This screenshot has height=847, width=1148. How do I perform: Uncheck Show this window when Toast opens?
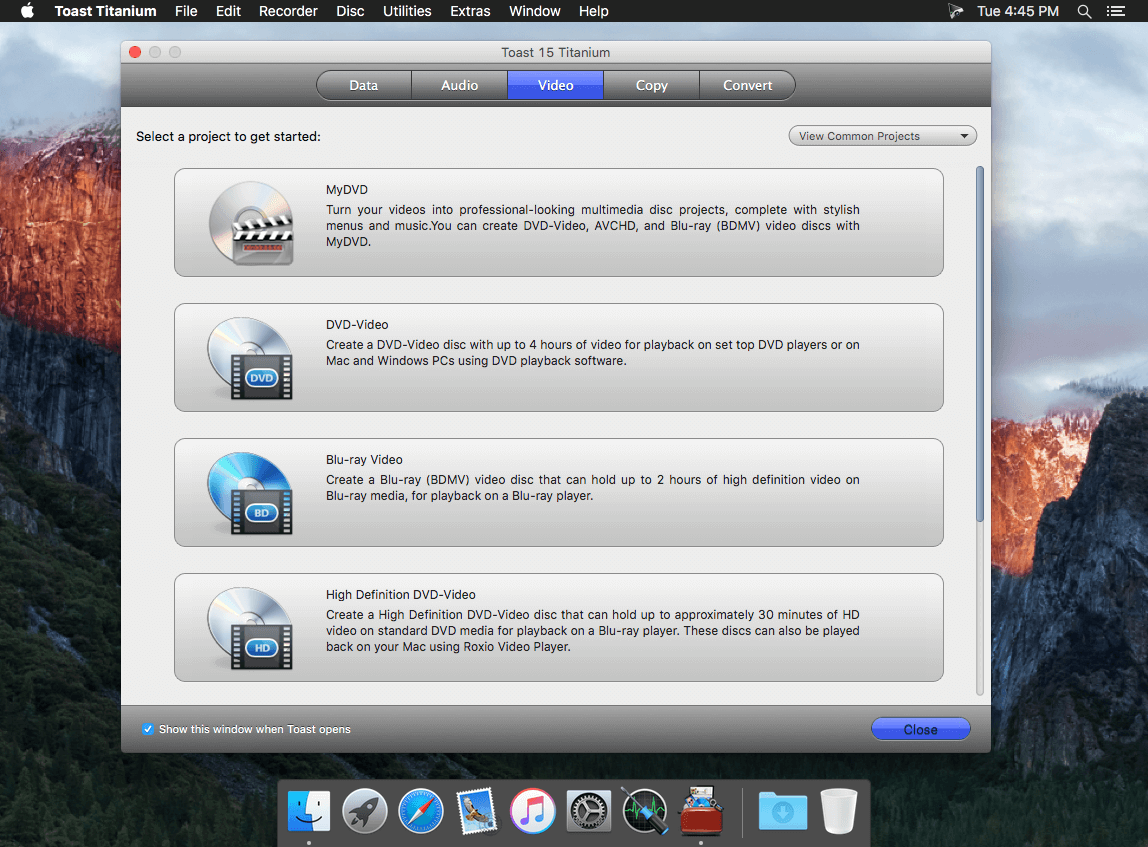148,729
